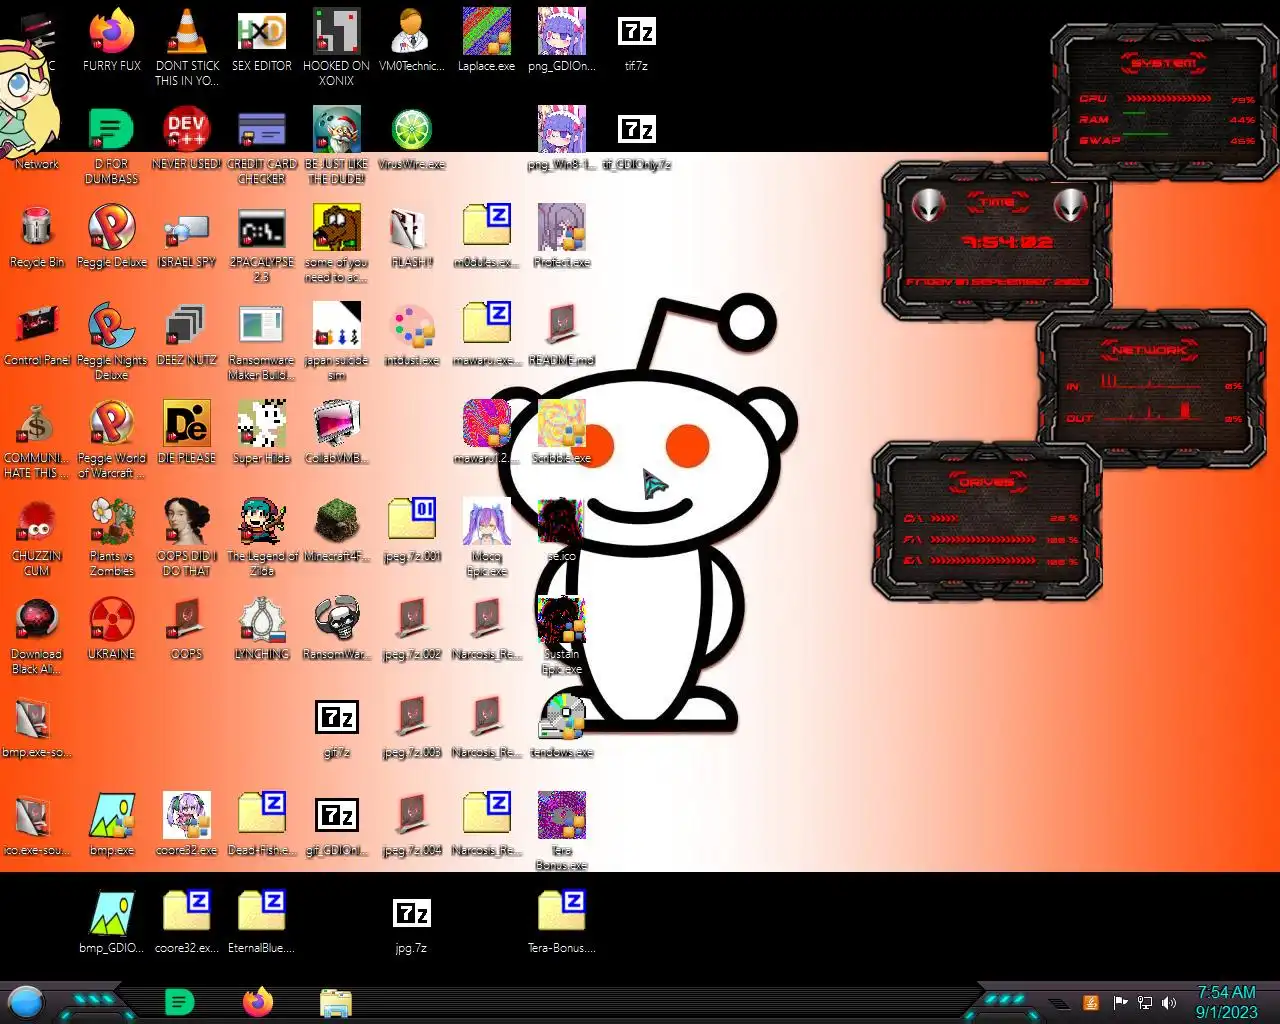1280x1024 pixels.
Task: Open the VLC cone DONT STICK THIS shortcut
Action: pyautogui.click(x=187, y=46)
